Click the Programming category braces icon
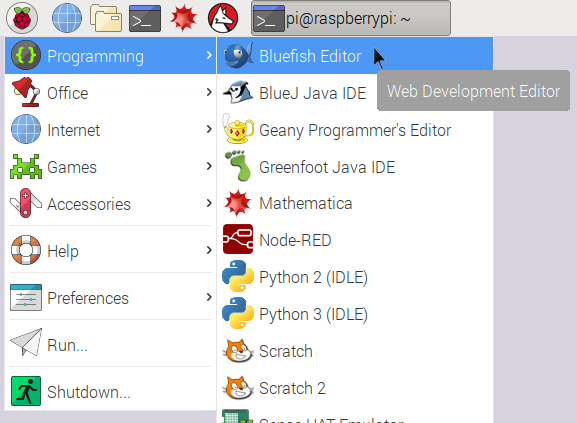Image resolution: width=577 pixels, height=423 pixels. pyautogui.click(x=25, y=56)
